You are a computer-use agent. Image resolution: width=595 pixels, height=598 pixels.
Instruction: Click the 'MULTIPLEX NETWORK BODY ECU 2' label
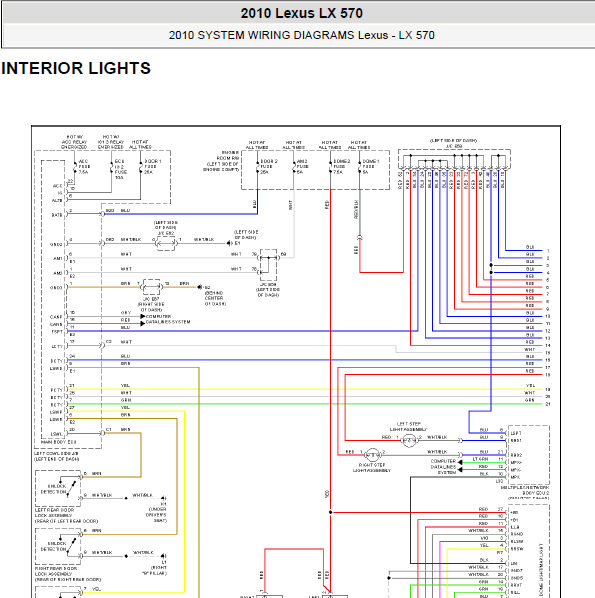(525, 490)
